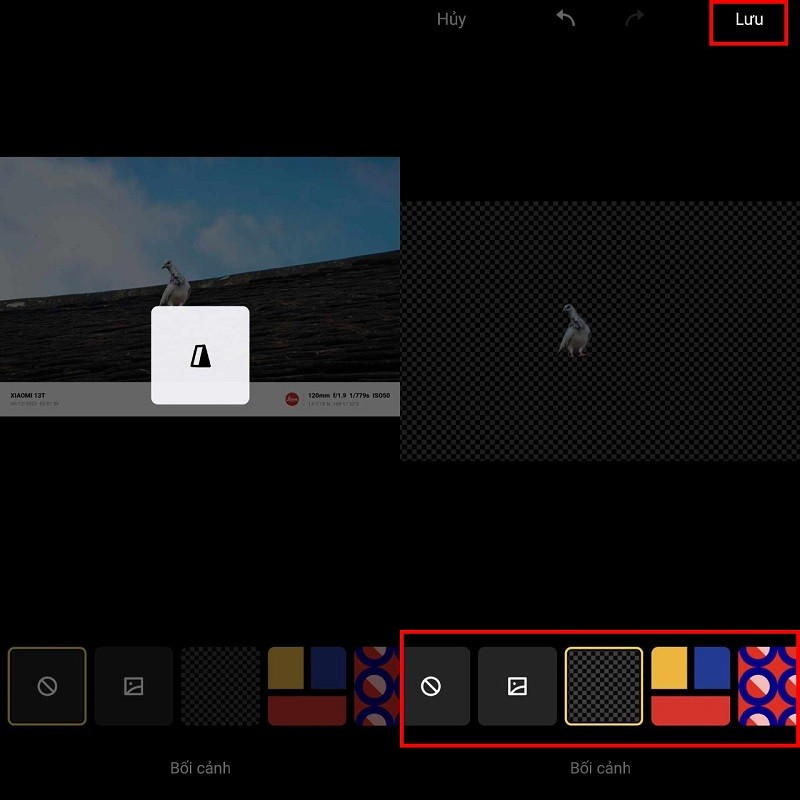Viewport: 800px width, 800px height.
Task: Click the undo arrow icon
Action: [x=566, y=19]
